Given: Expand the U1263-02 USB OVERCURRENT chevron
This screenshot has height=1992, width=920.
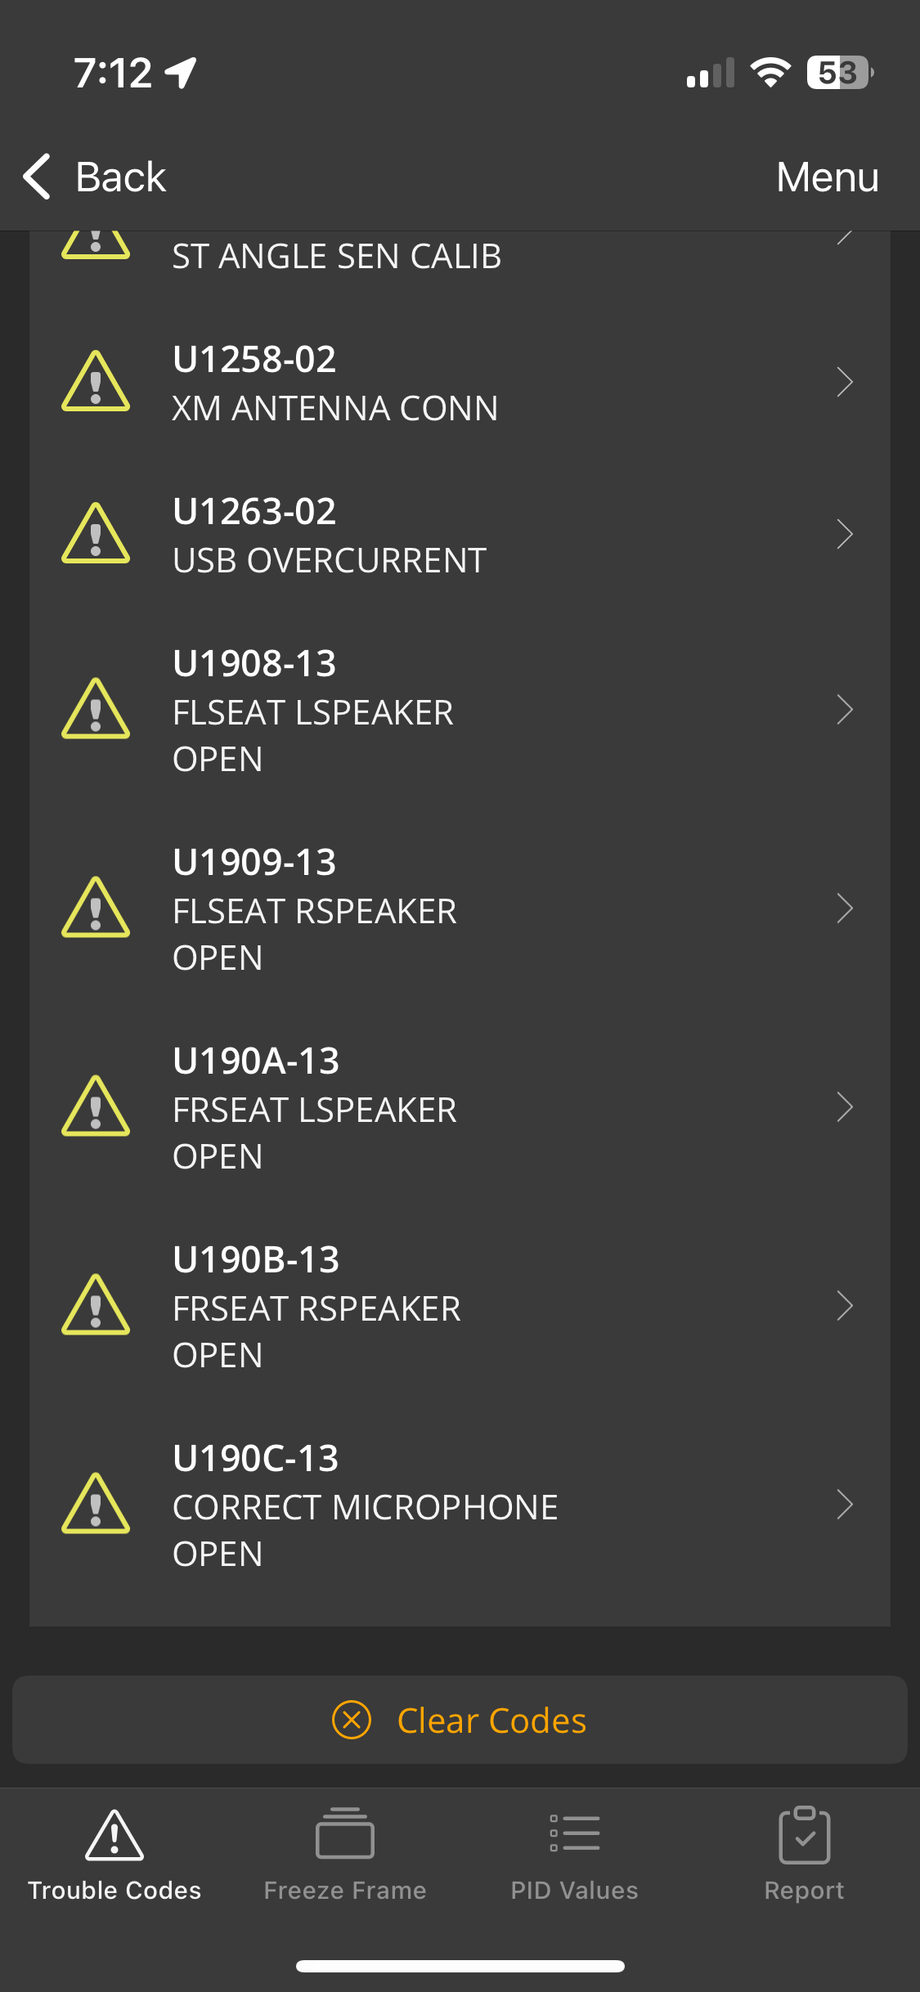Looking at the screenshot, I should coord(845,534).
